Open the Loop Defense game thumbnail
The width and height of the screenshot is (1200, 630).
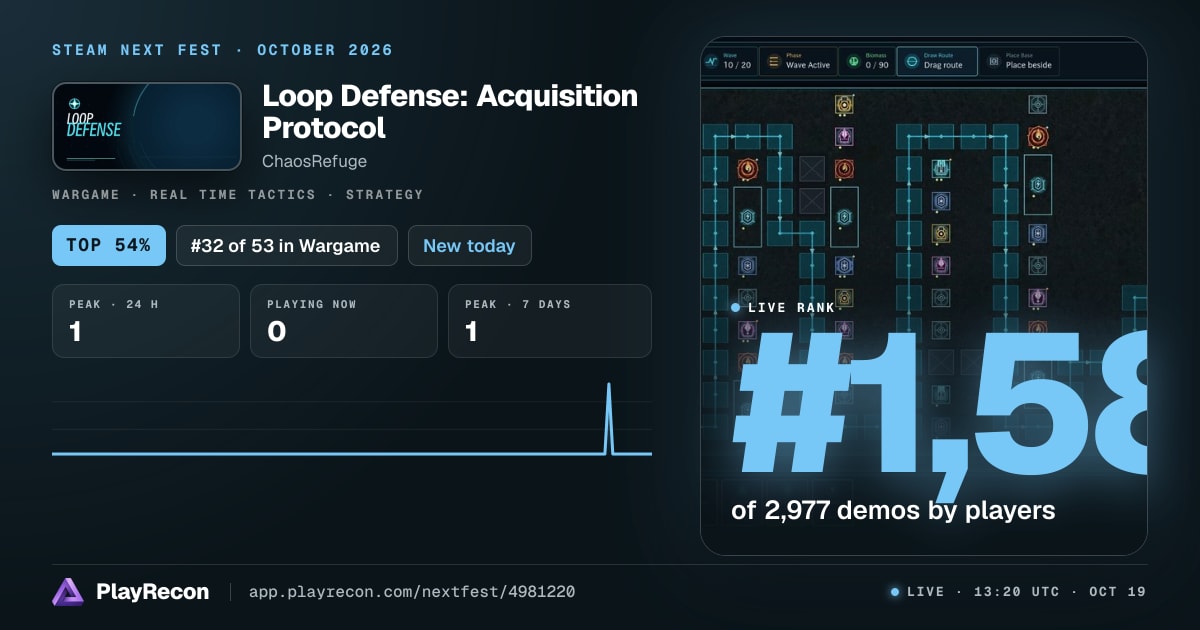(147, 126)
